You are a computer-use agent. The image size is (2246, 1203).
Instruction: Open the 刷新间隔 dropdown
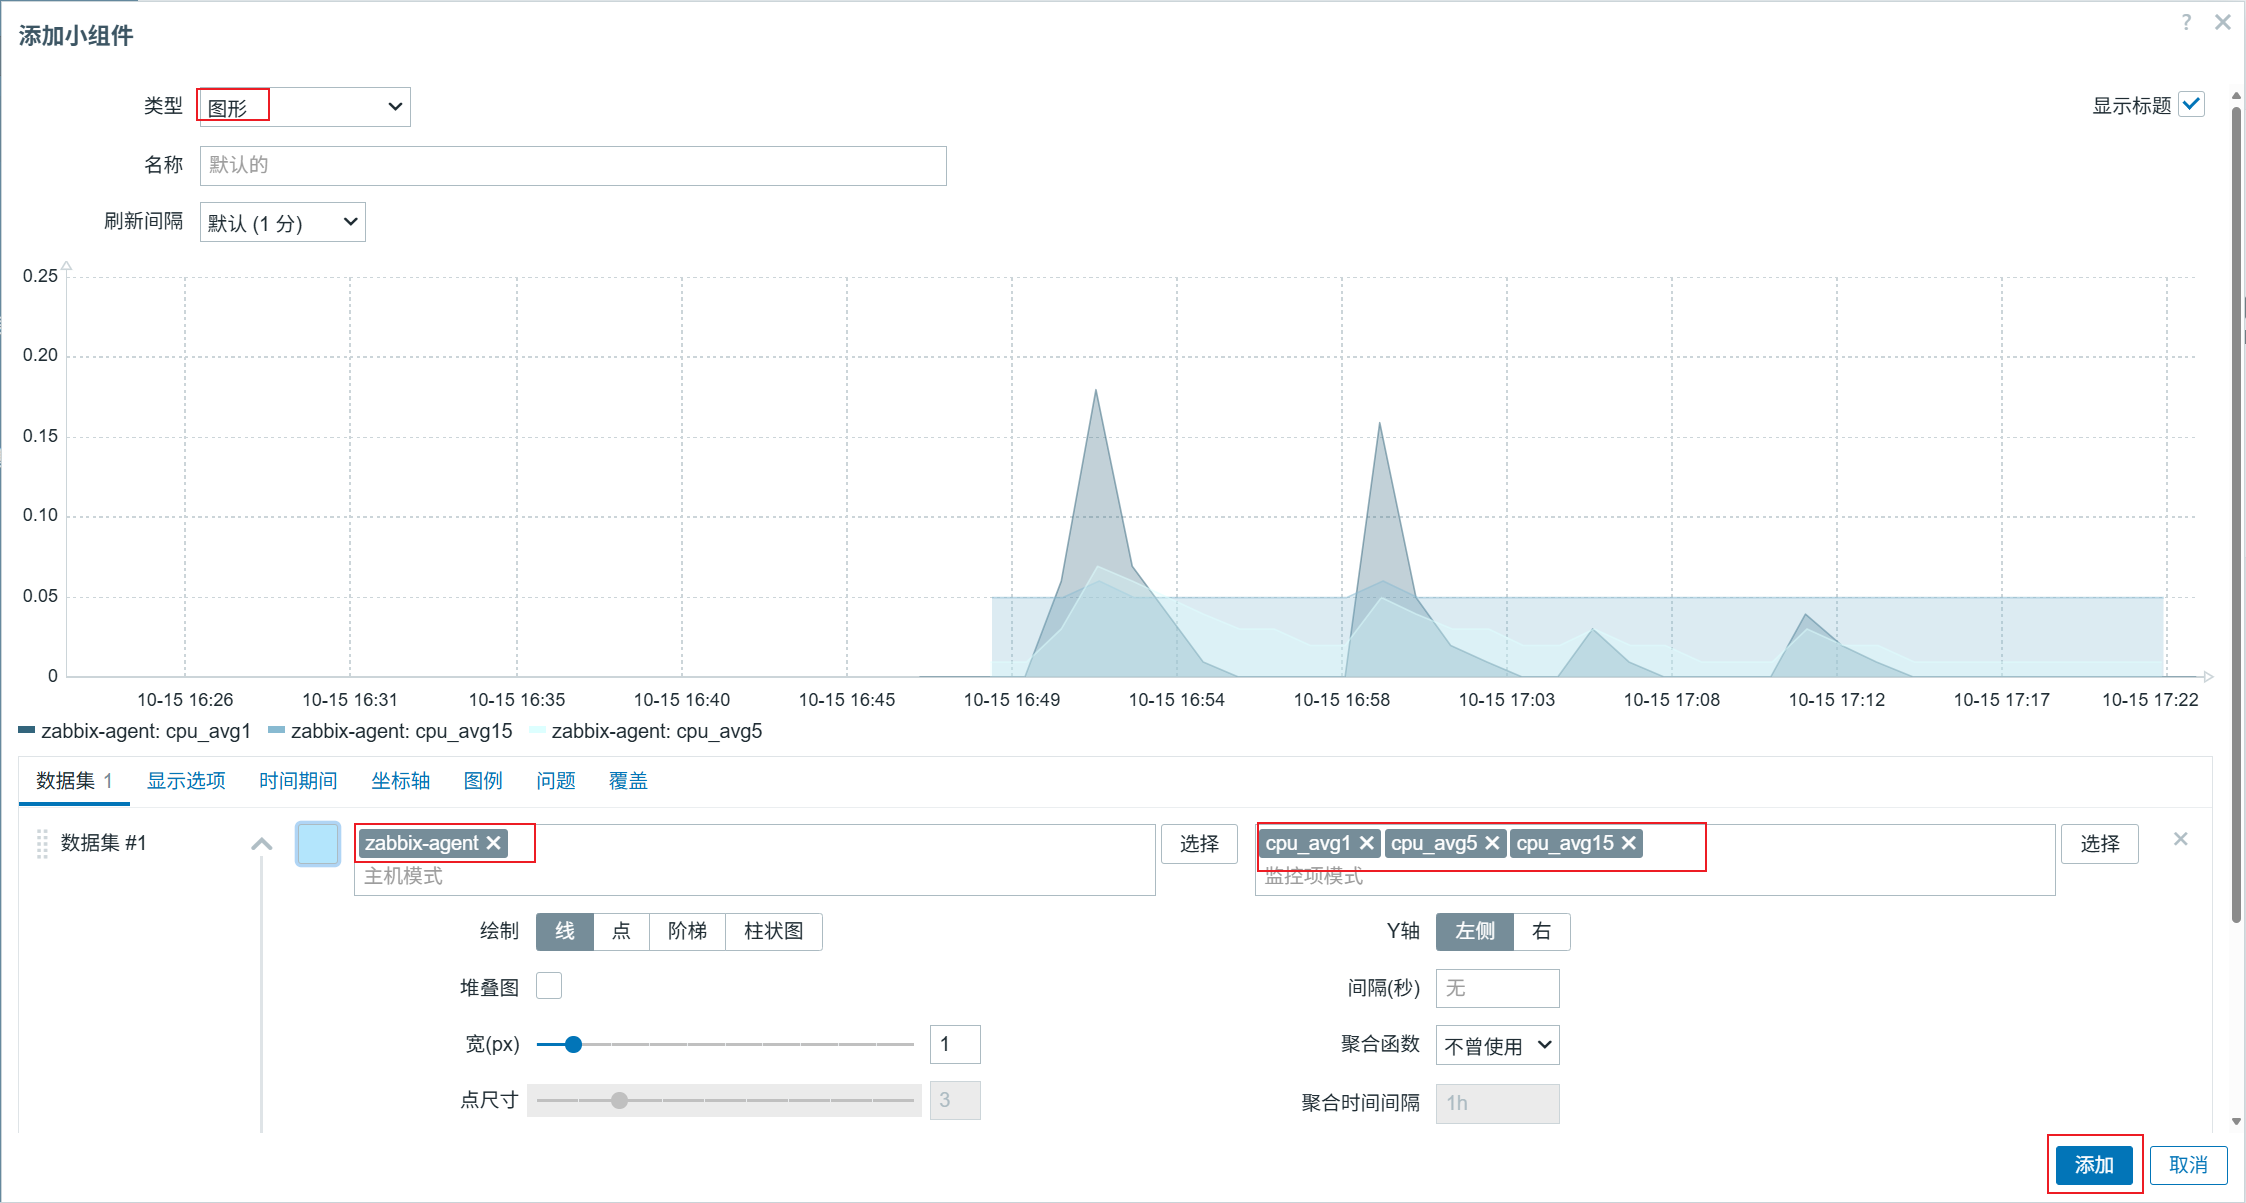click(x=283, y=222)
